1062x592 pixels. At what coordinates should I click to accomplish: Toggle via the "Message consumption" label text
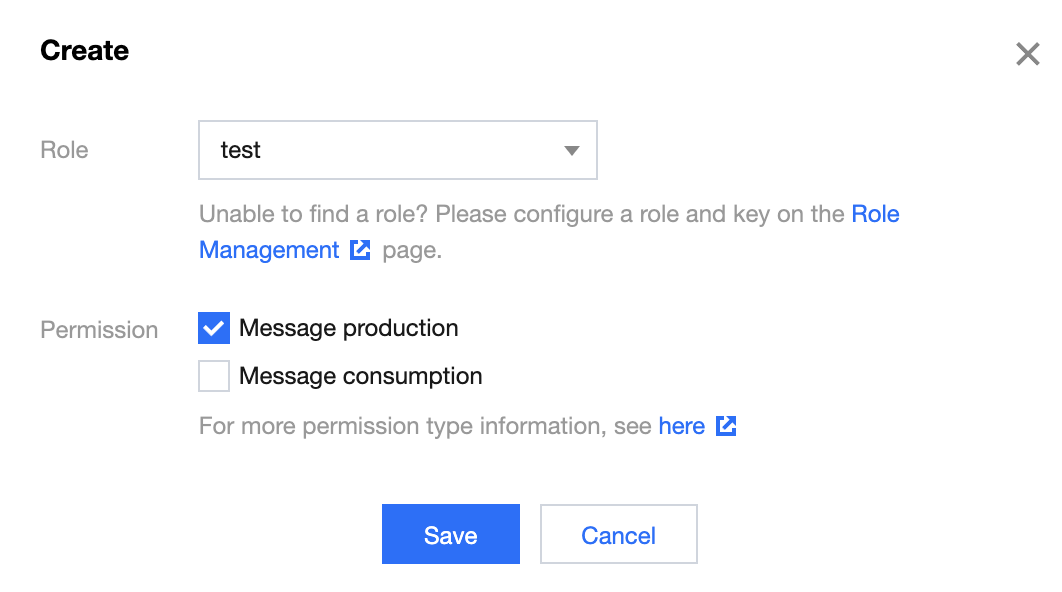coord(361,376)
